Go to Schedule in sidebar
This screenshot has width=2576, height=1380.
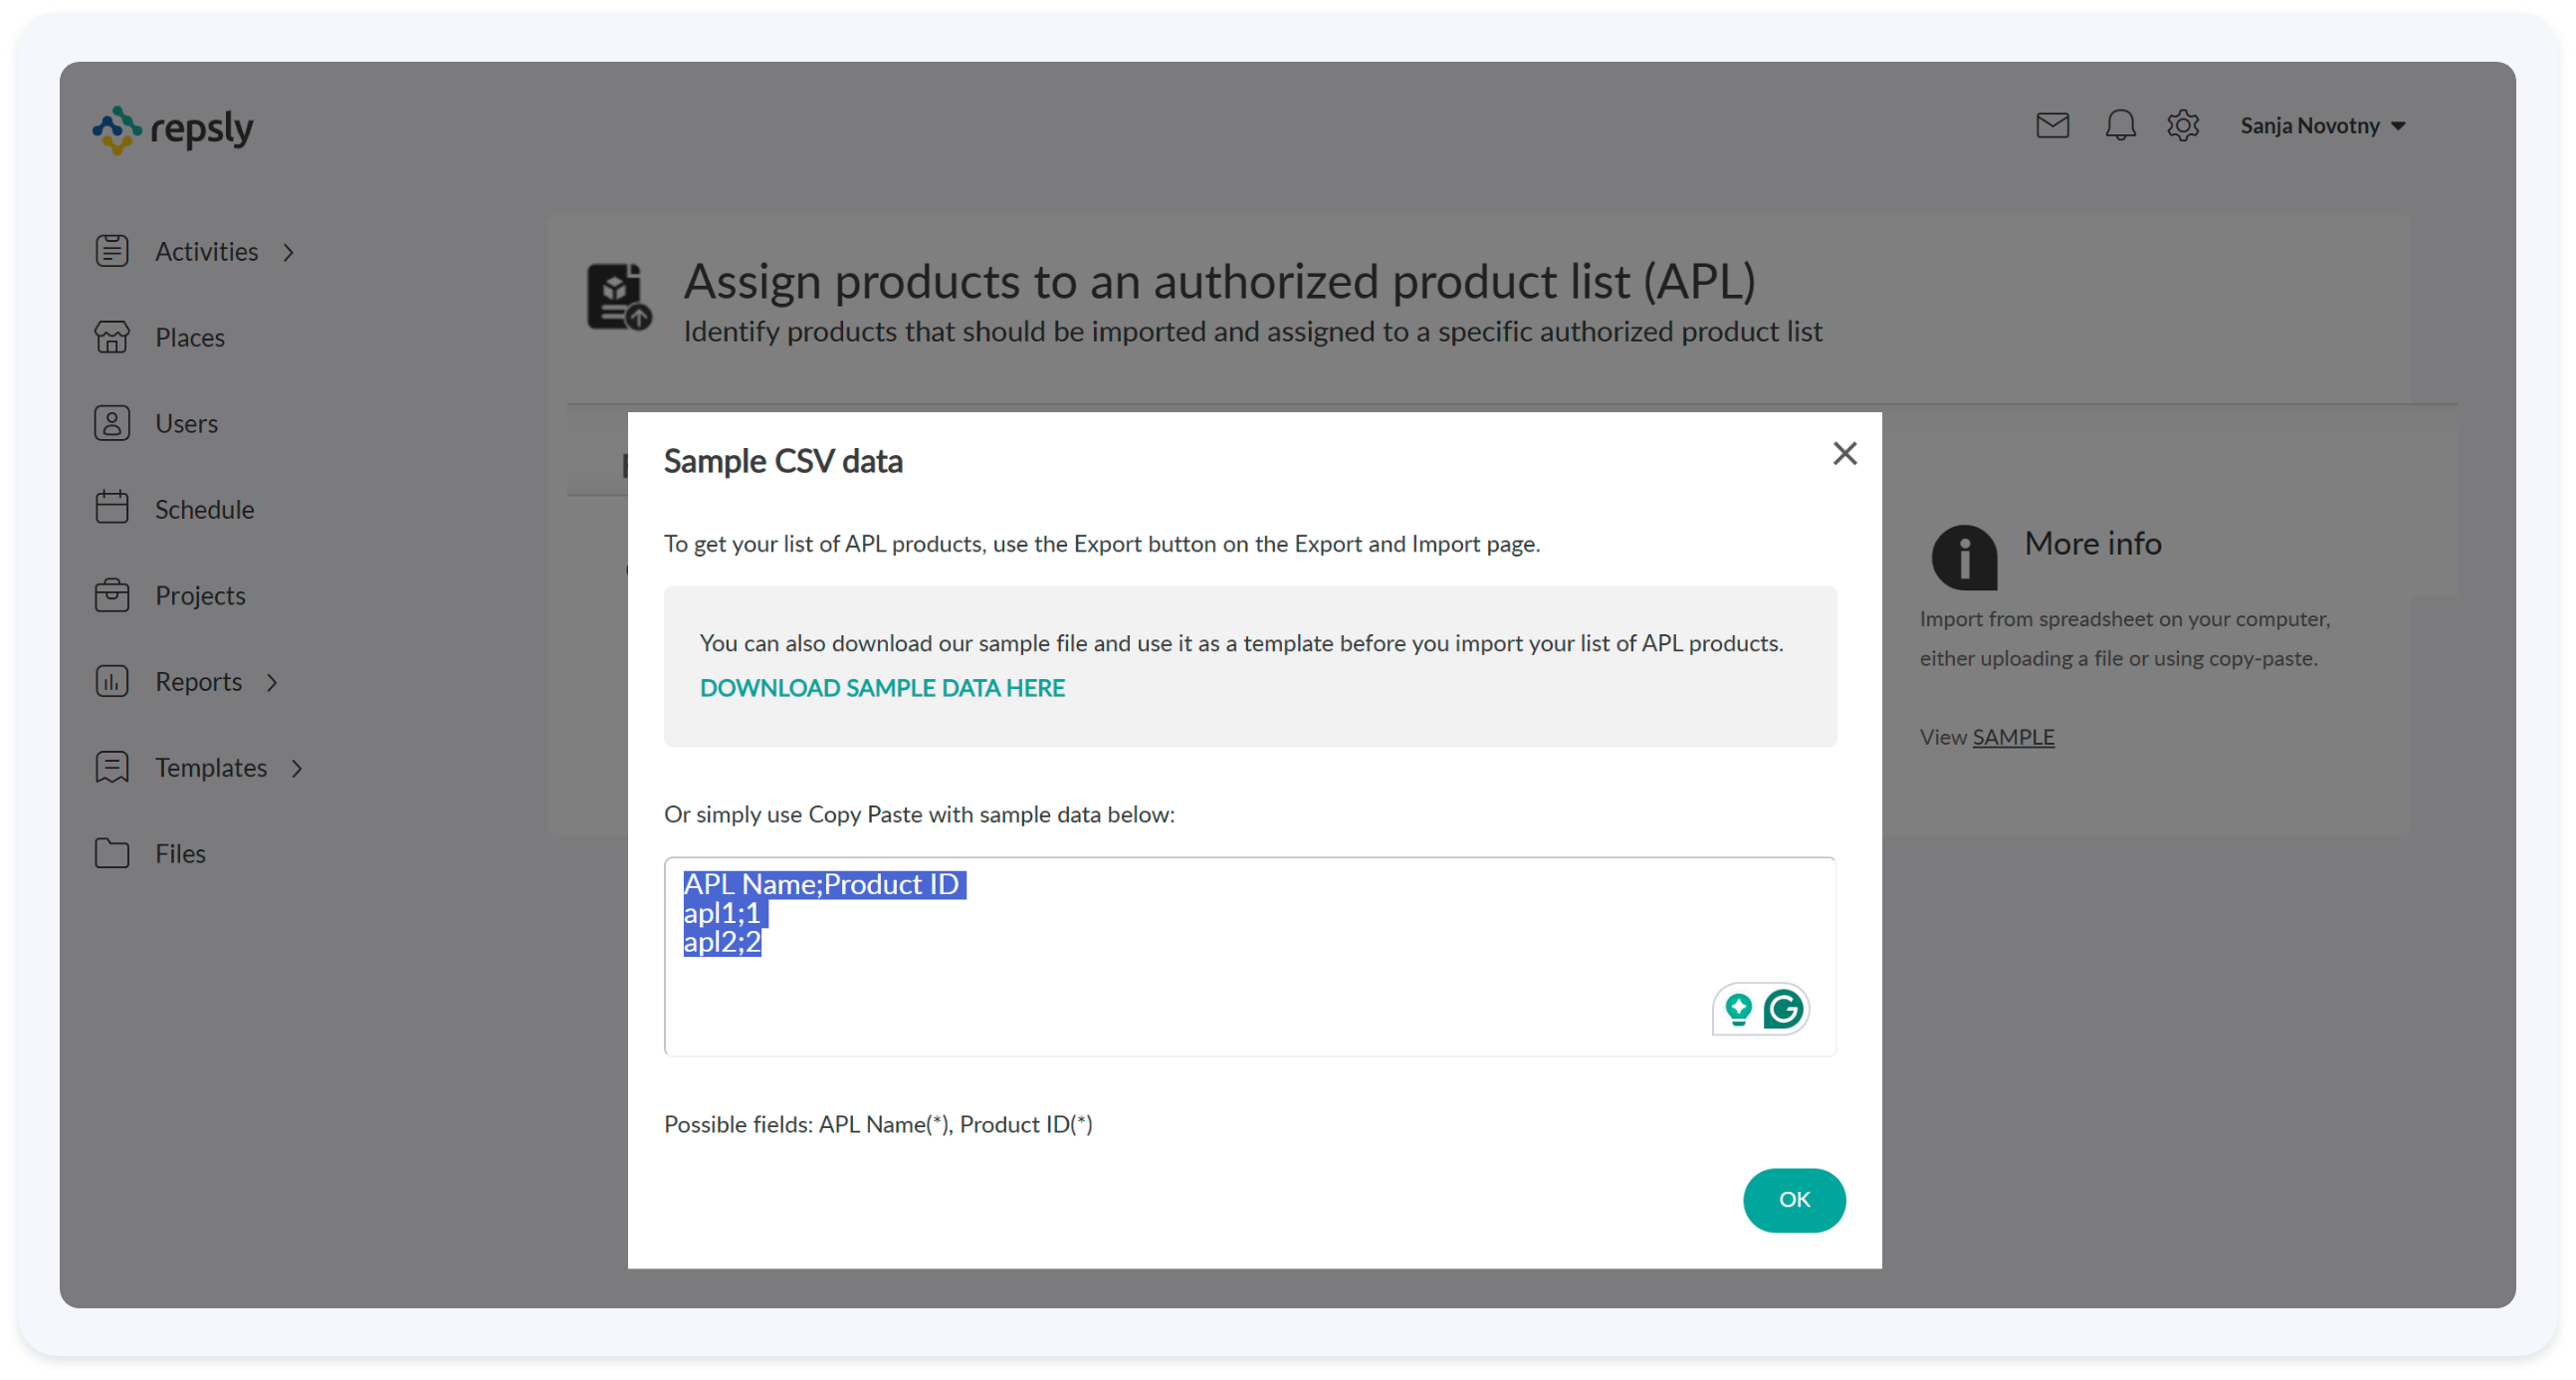204,509
